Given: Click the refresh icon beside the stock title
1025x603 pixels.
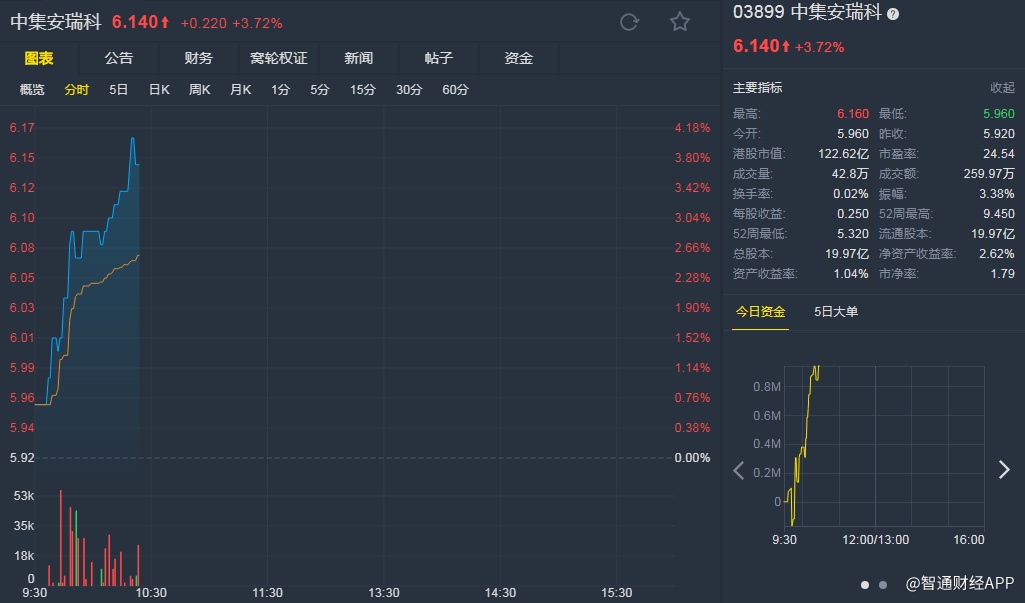Looking at the screenshot, I should click(629, 22).
